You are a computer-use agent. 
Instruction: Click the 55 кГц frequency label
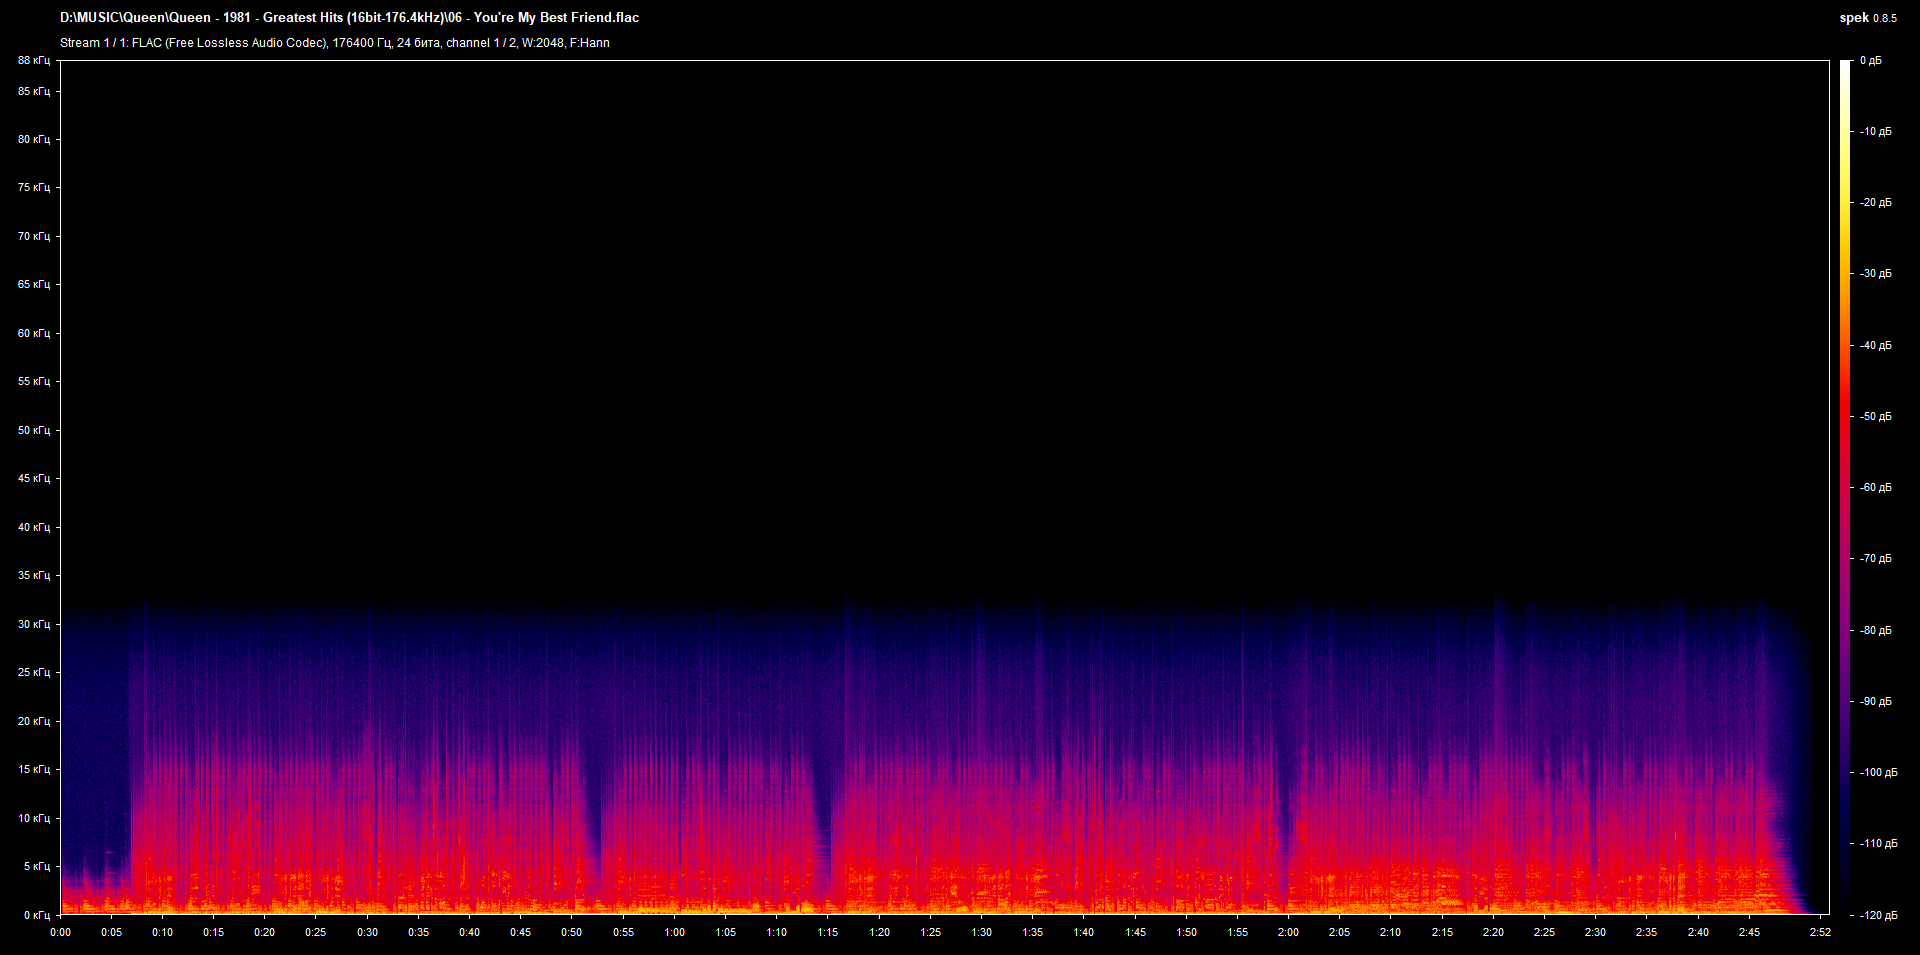click(x=33, y=381)
